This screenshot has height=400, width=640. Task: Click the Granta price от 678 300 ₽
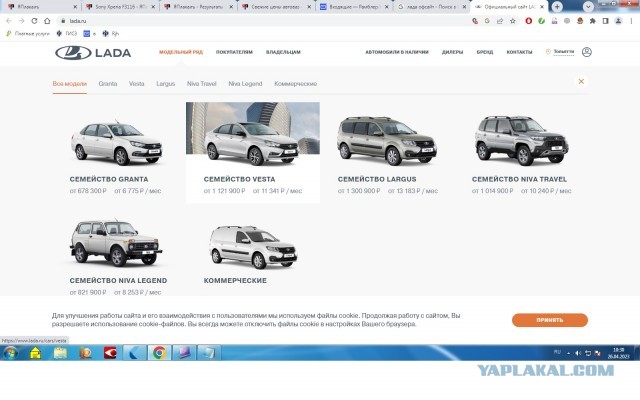[x=88, y=191]
